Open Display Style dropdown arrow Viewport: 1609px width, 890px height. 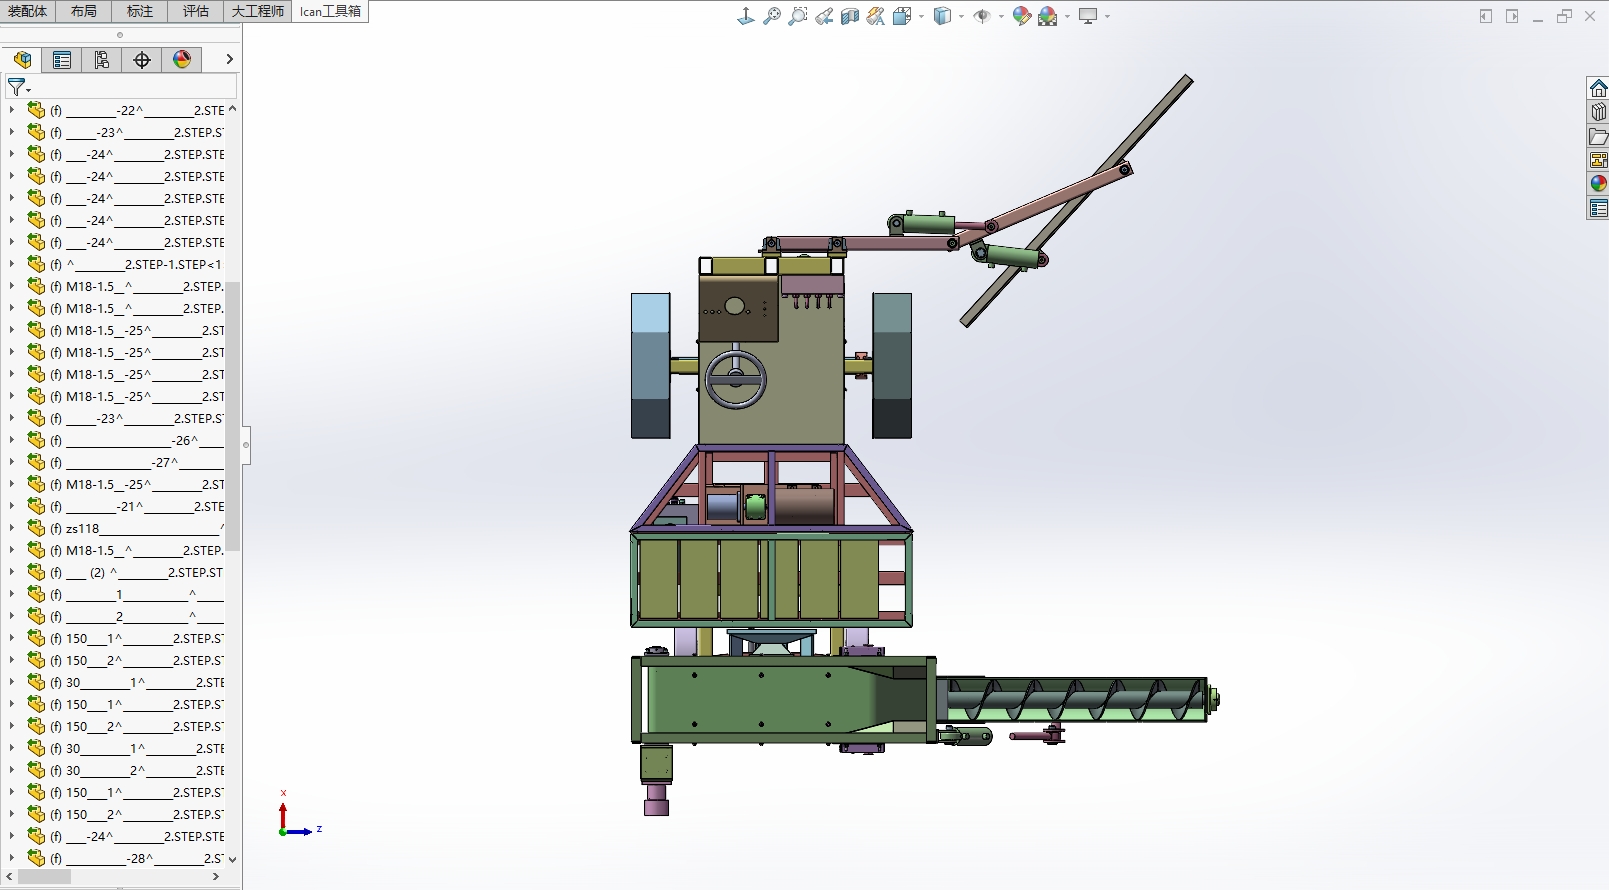(x=961, y=16)
